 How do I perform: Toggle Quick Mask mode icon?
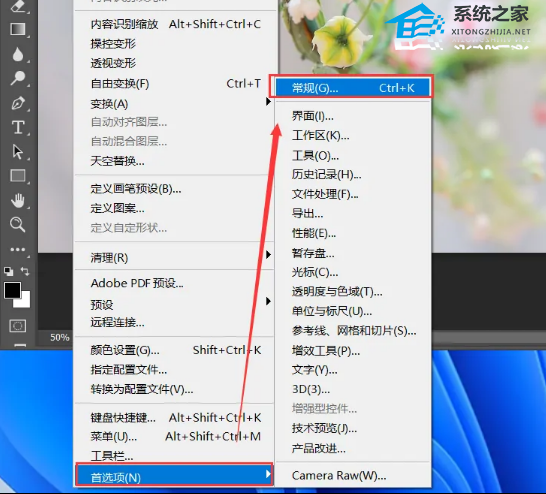[x=17, y=326]
